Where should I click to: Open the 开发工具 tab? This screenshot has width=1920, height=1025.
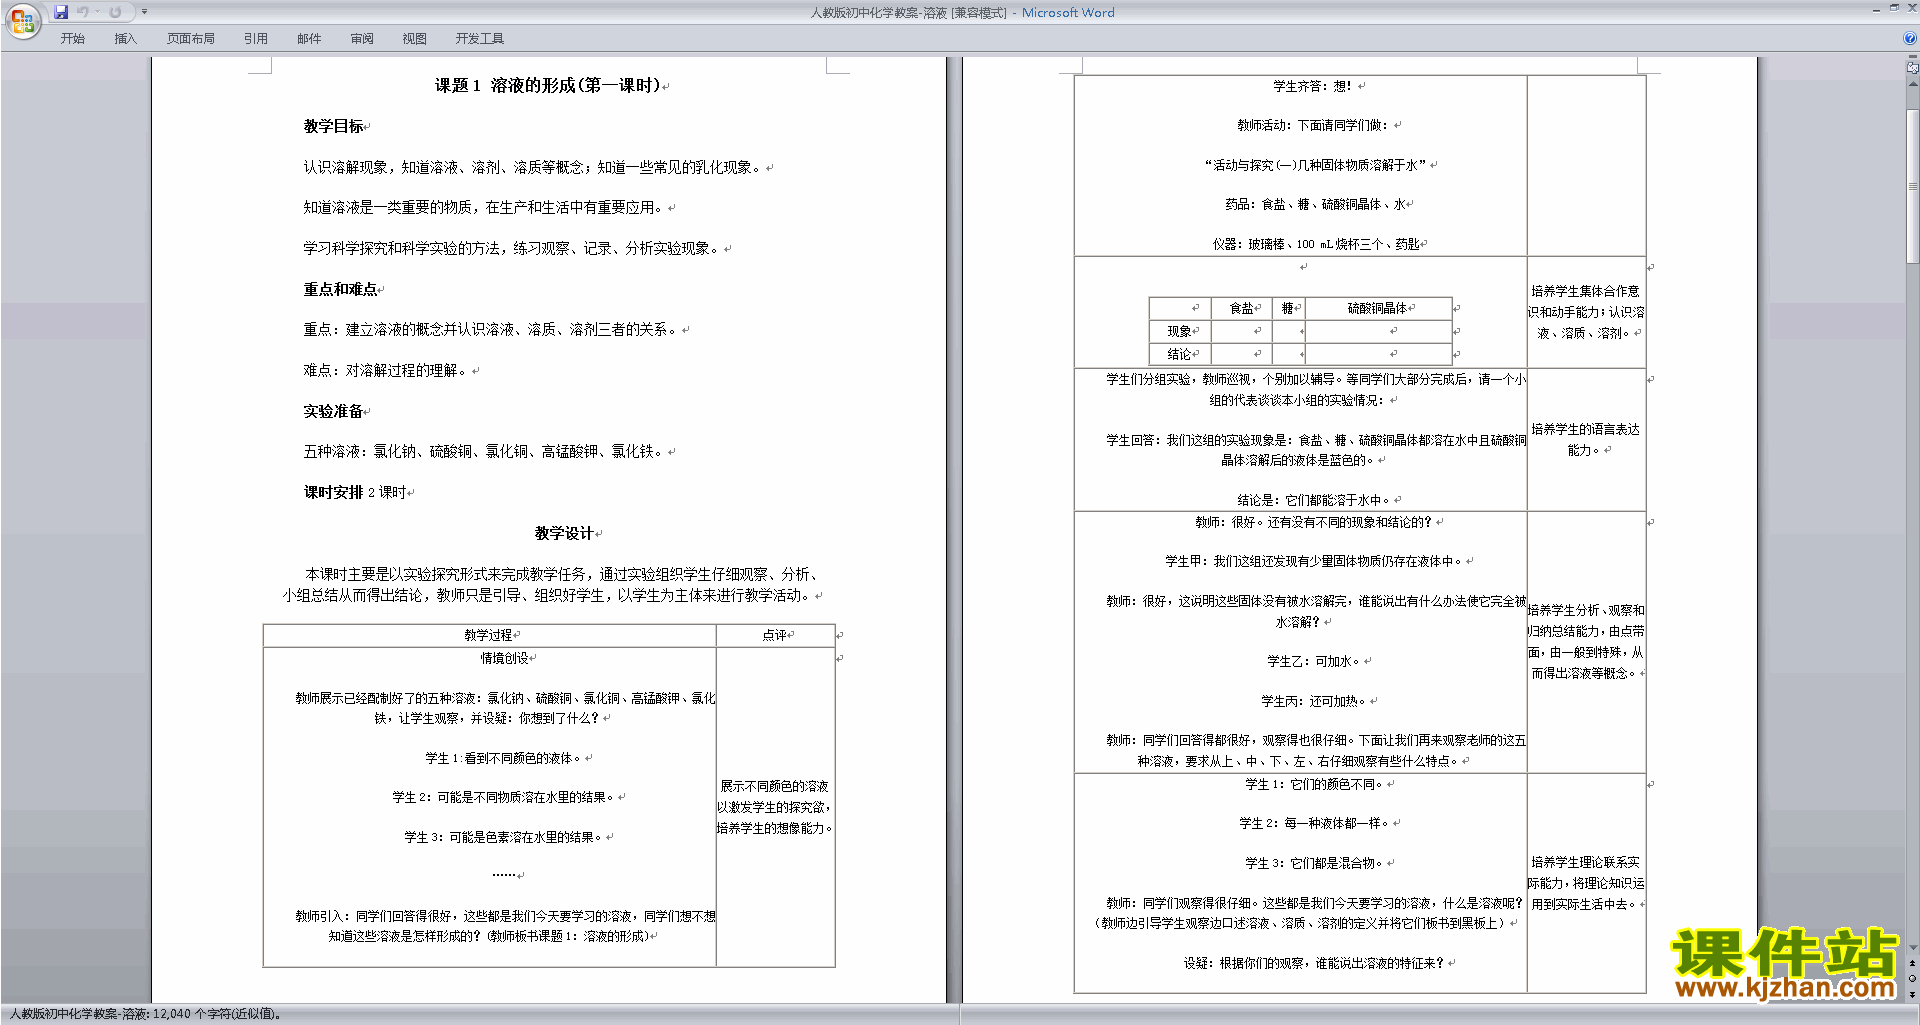(x=479, y=39)
